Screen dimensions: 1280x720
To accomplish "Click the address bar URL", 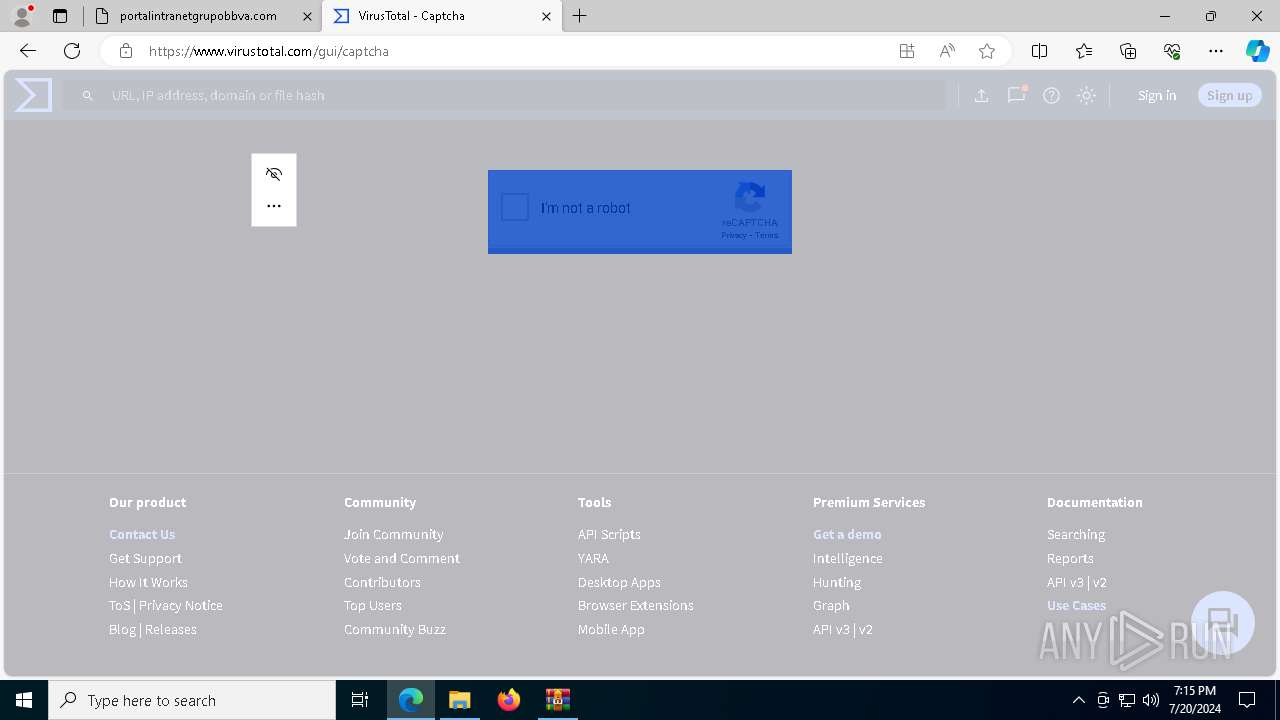I will pos(269,51).
